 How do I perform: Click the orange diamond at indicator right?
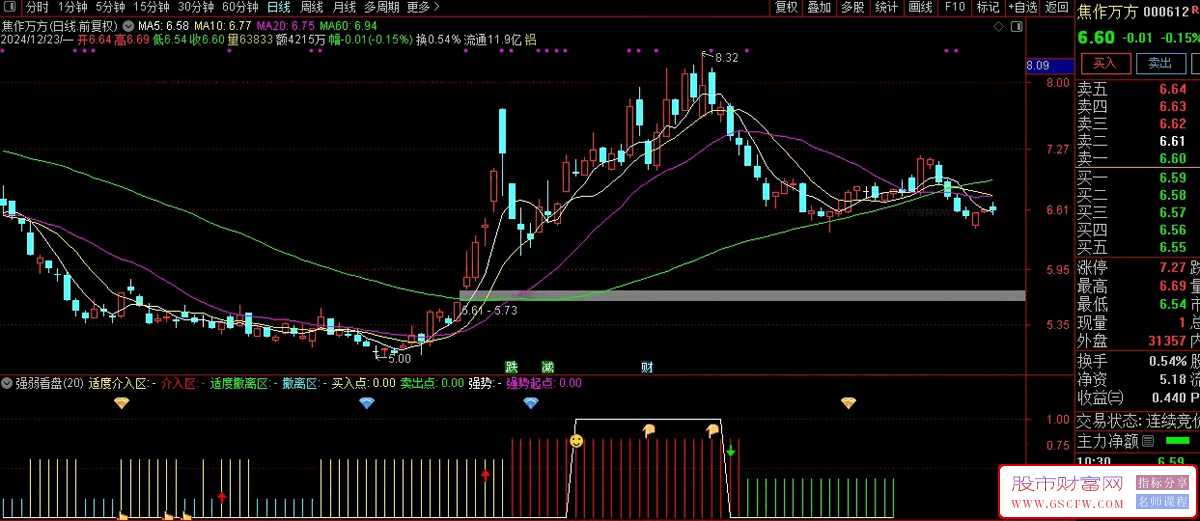point(848,402)
